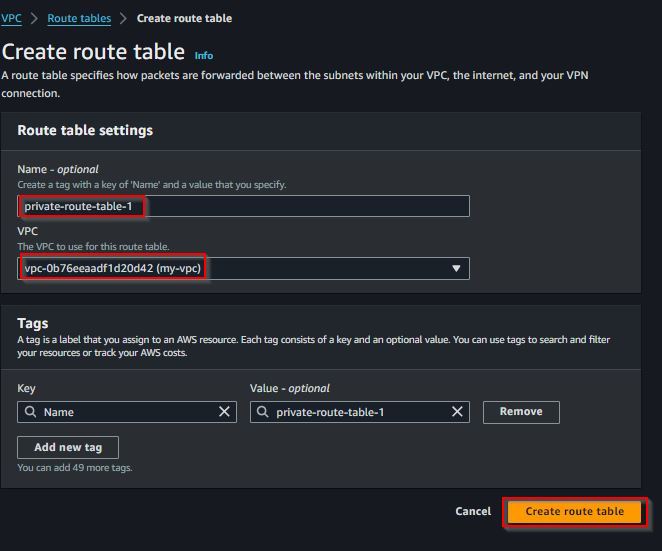
Task: Cancel the route table creation
Action: tap(473, 511)
